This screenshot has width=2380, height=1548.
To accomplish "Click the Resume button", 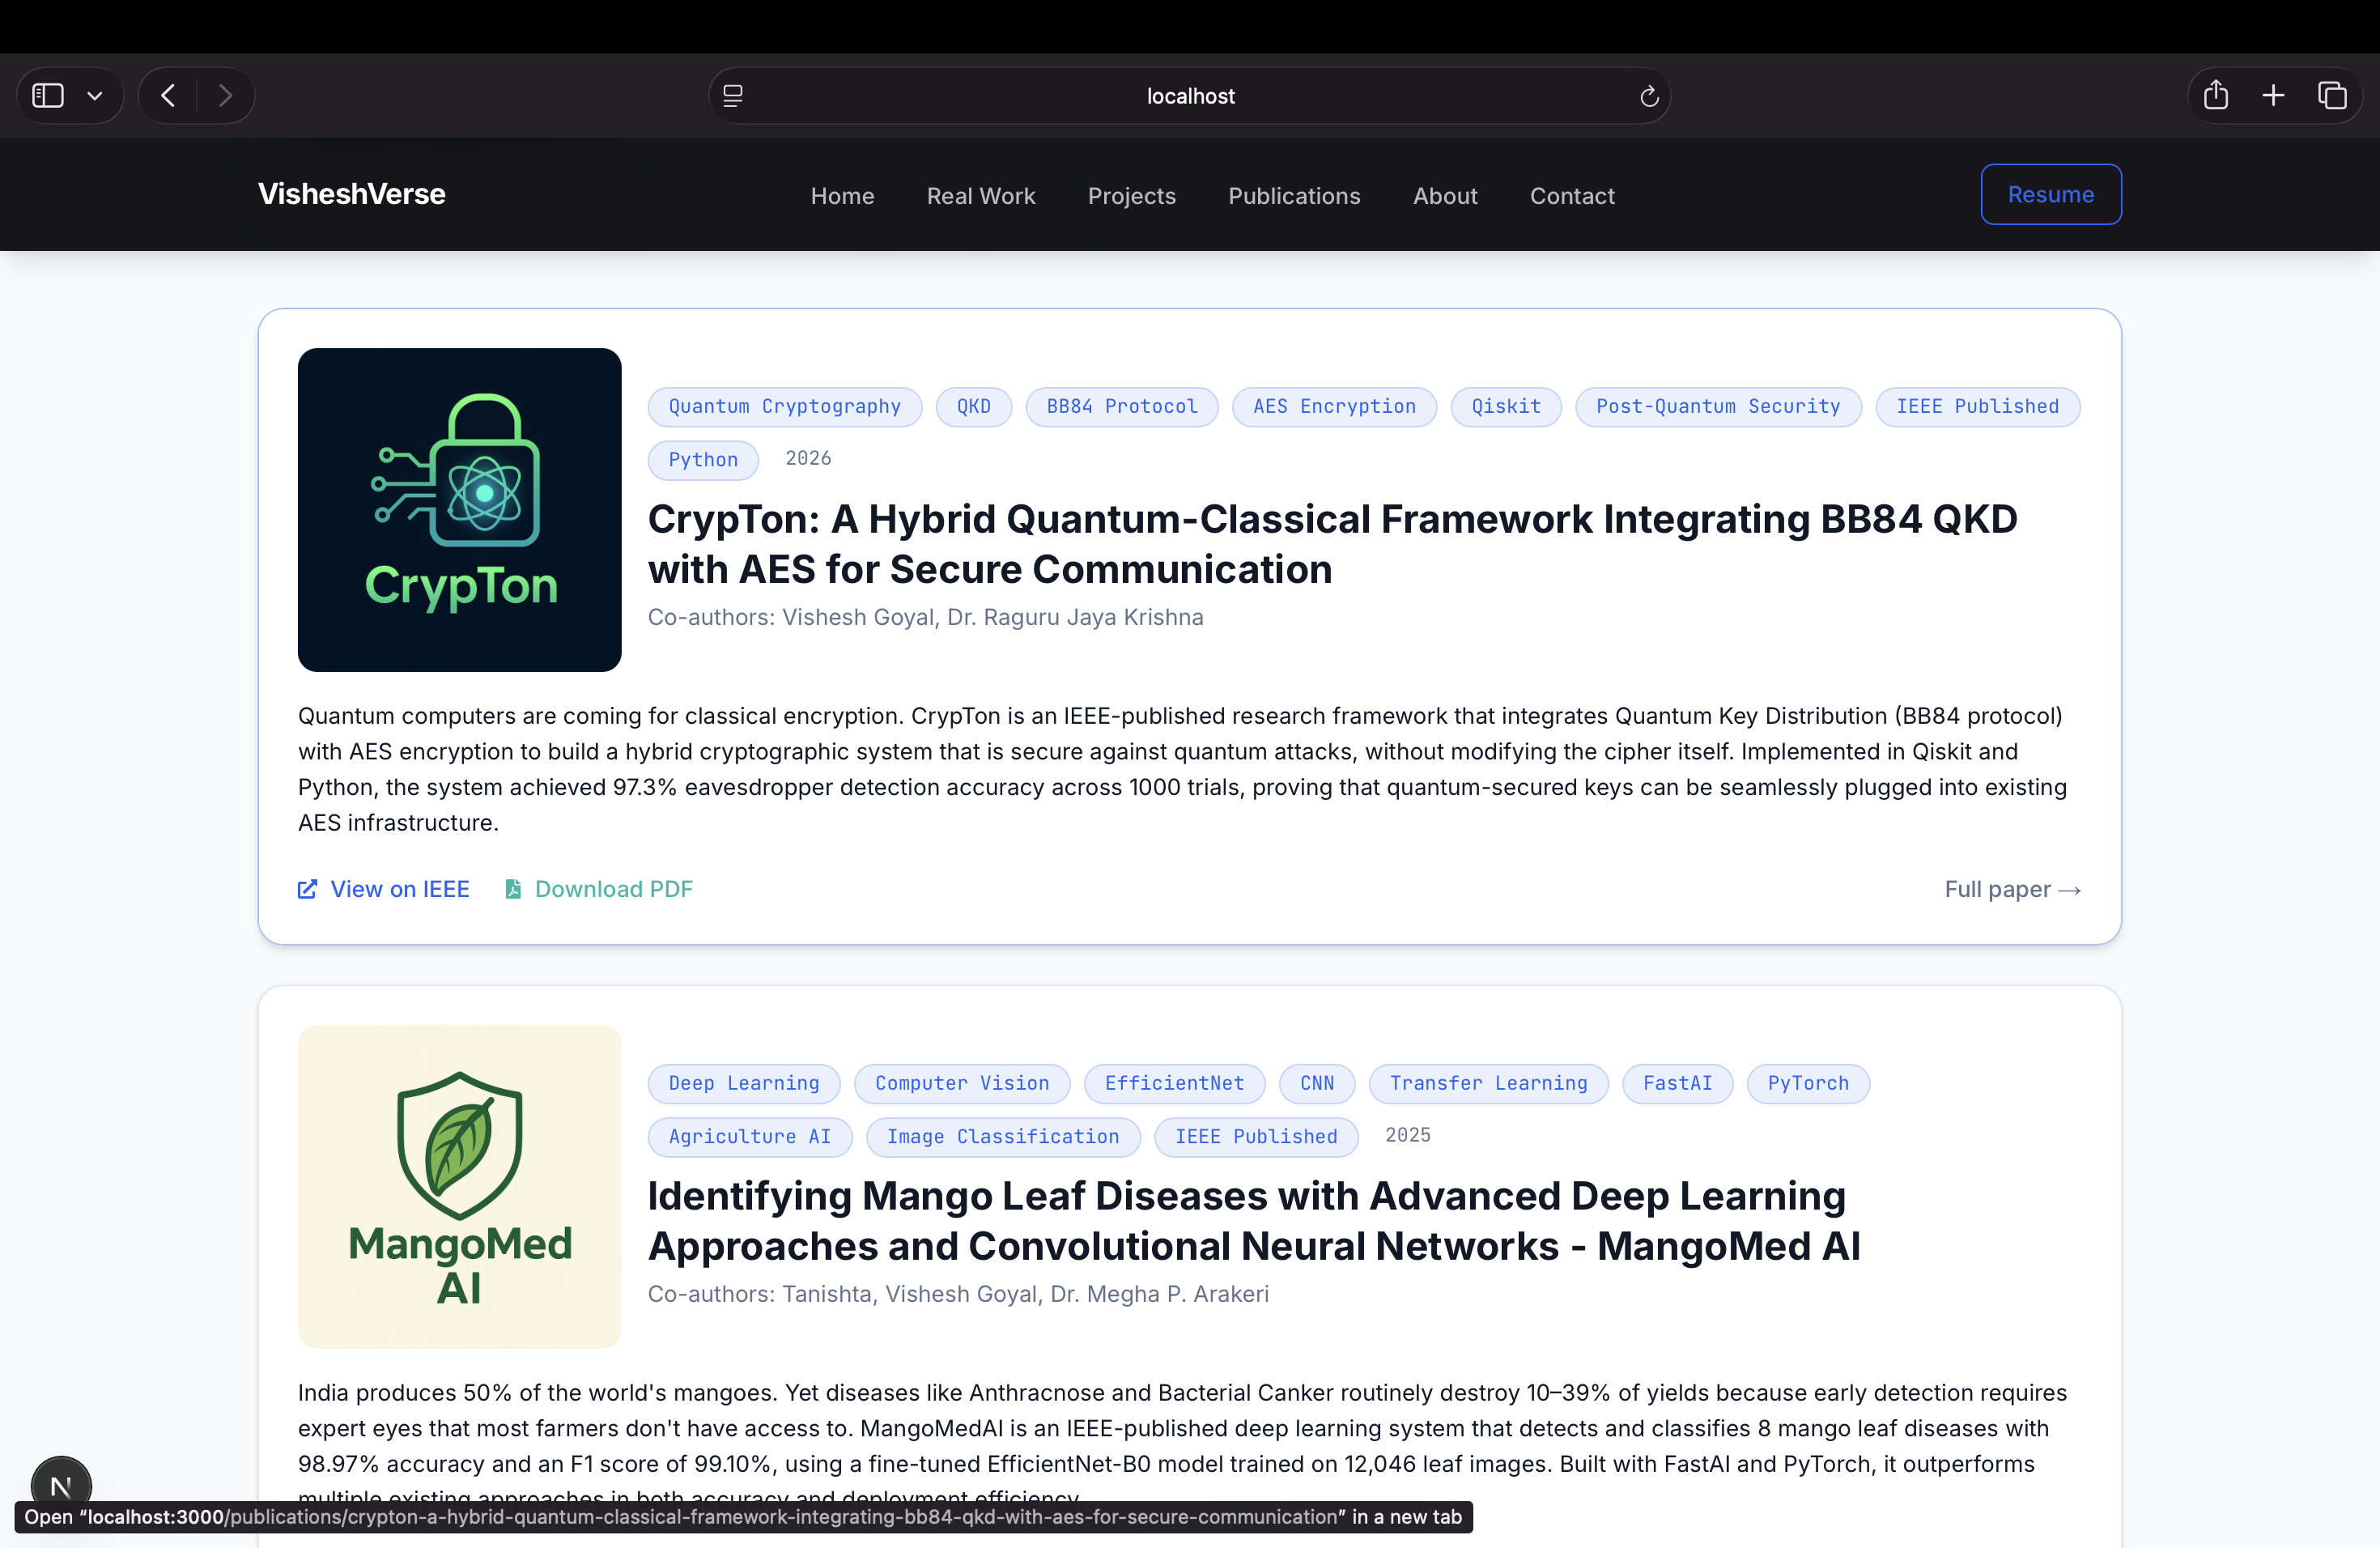I will pos(2051,194).
